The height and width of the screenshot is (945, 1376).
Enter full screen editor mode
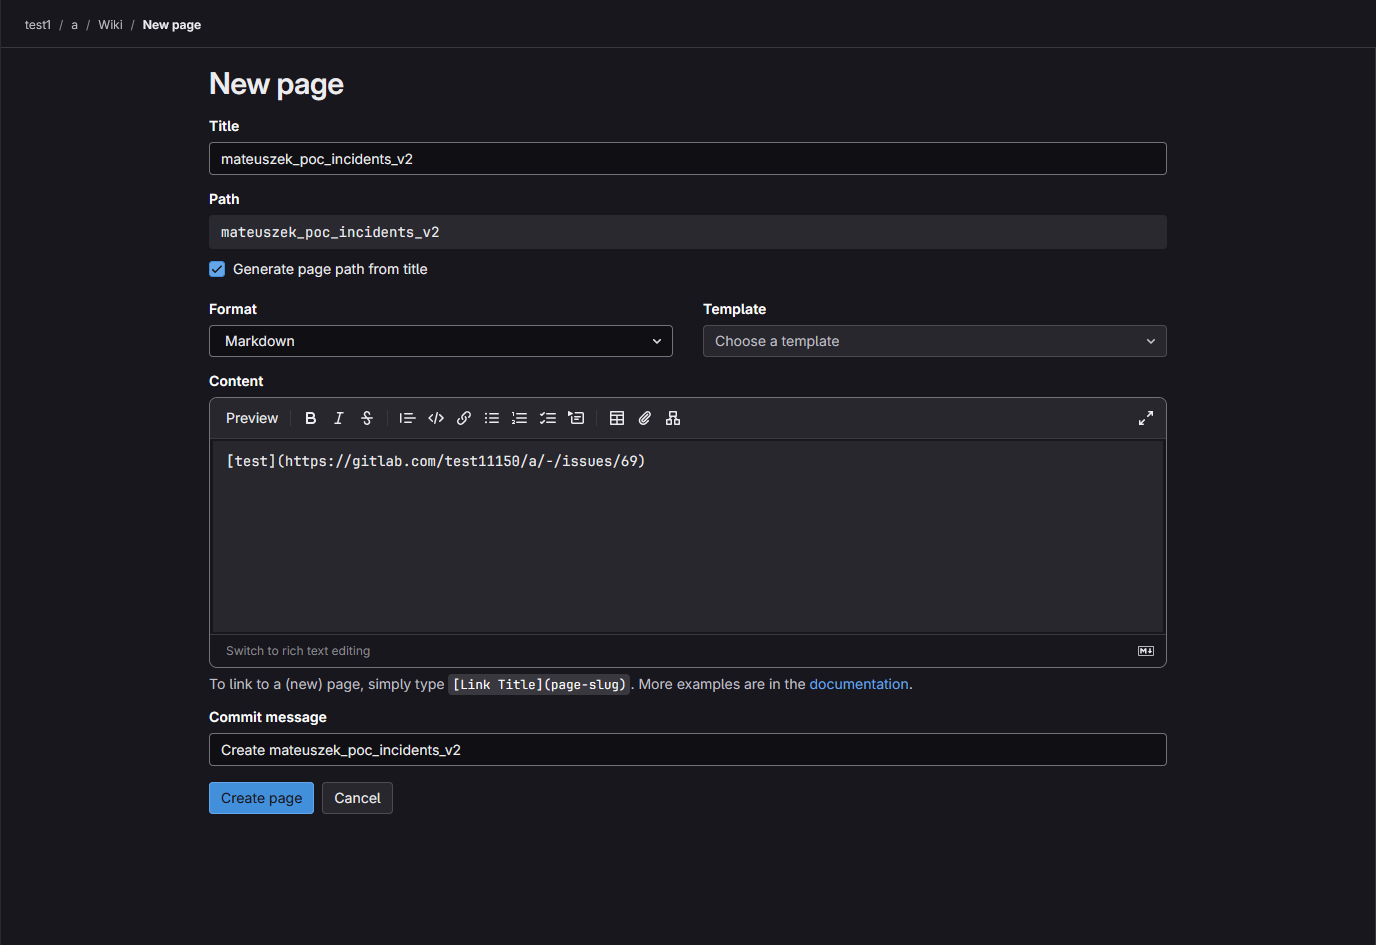pos(1146,418)
